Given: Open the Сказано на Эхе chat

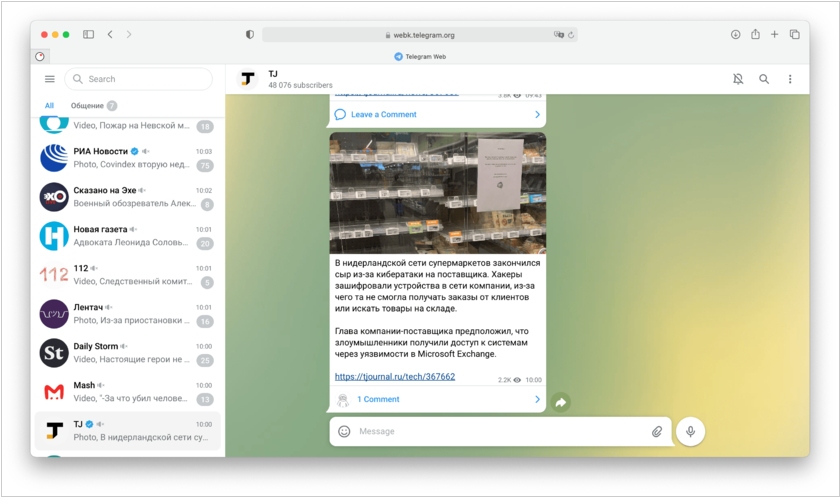Looking at the screenshot, I should [x=128, y=197].
